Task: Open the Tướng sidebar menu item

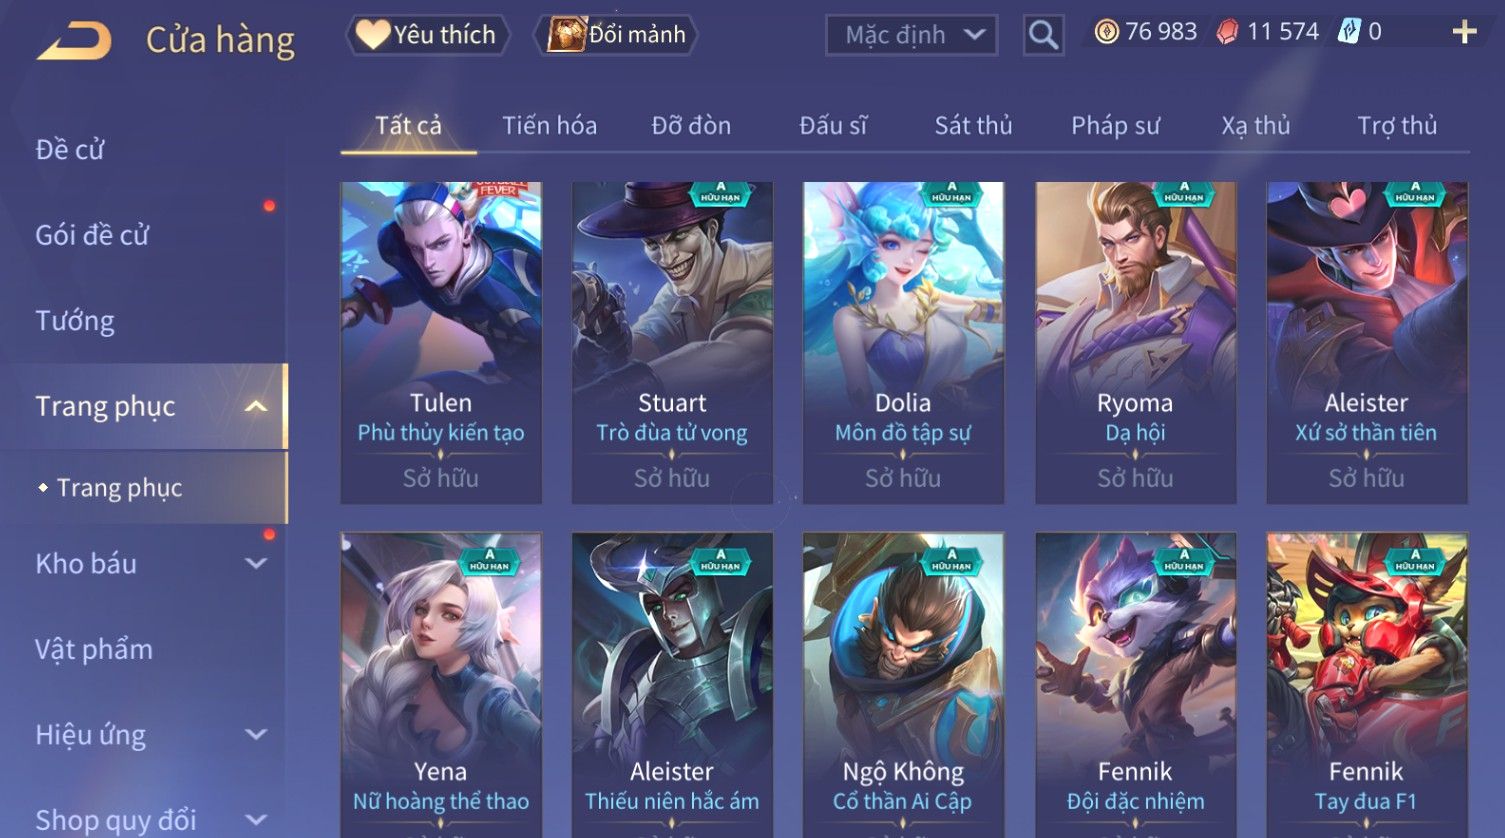Action: [x=75, y=321]
